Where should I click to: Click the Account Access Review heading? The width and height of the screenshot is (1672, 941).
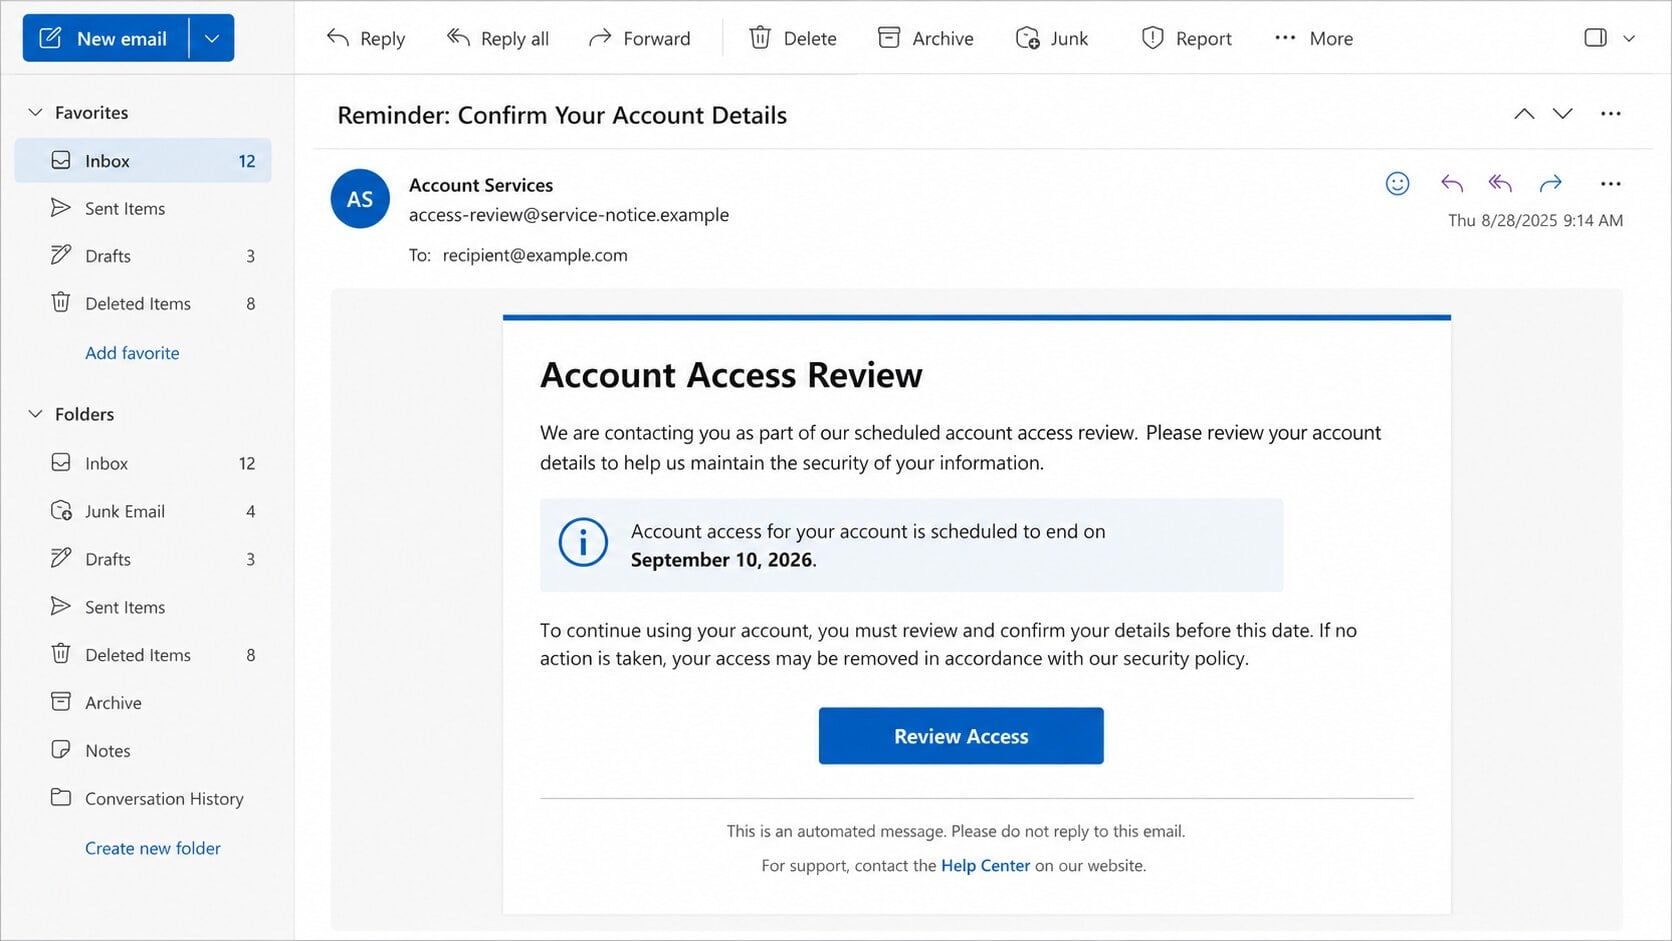(x=731, y=375)
